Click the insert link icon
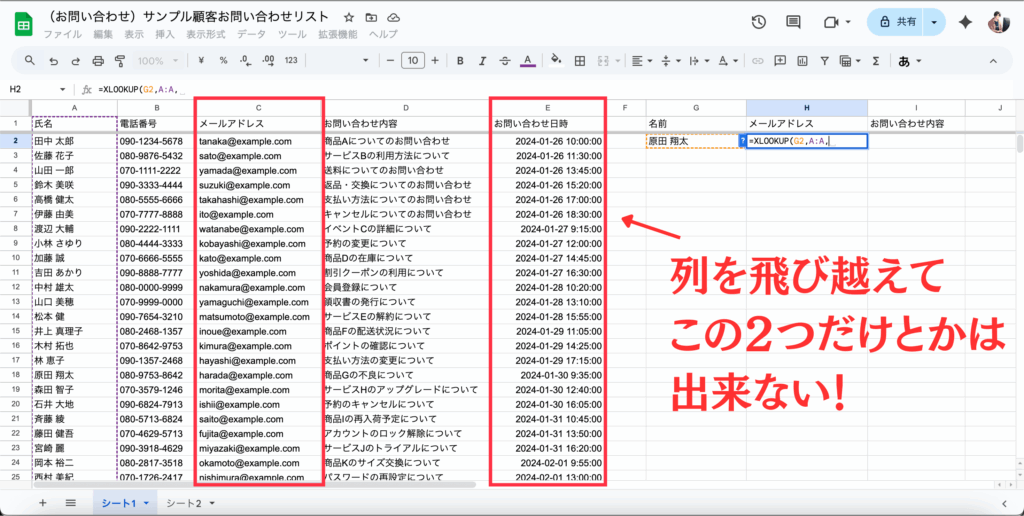This screenshot has height=516, width=1024. coord(758,61)
